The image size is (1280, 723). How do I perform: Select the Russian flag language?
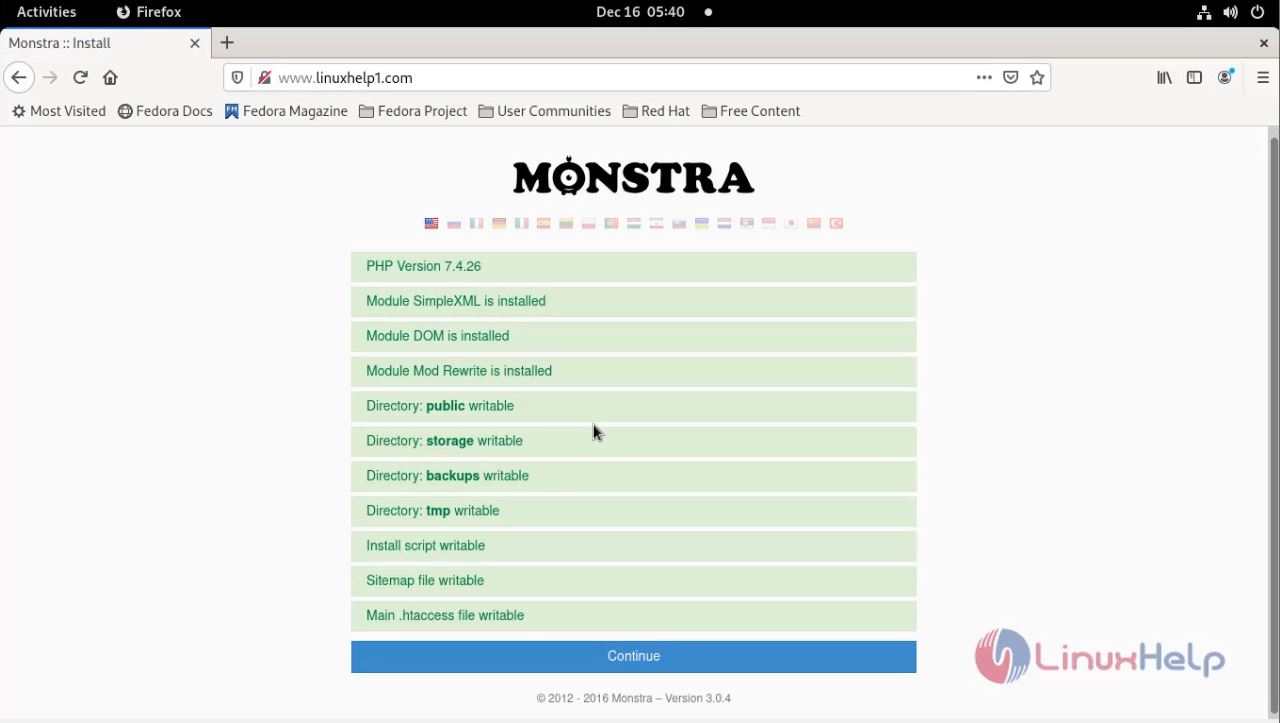454,223
